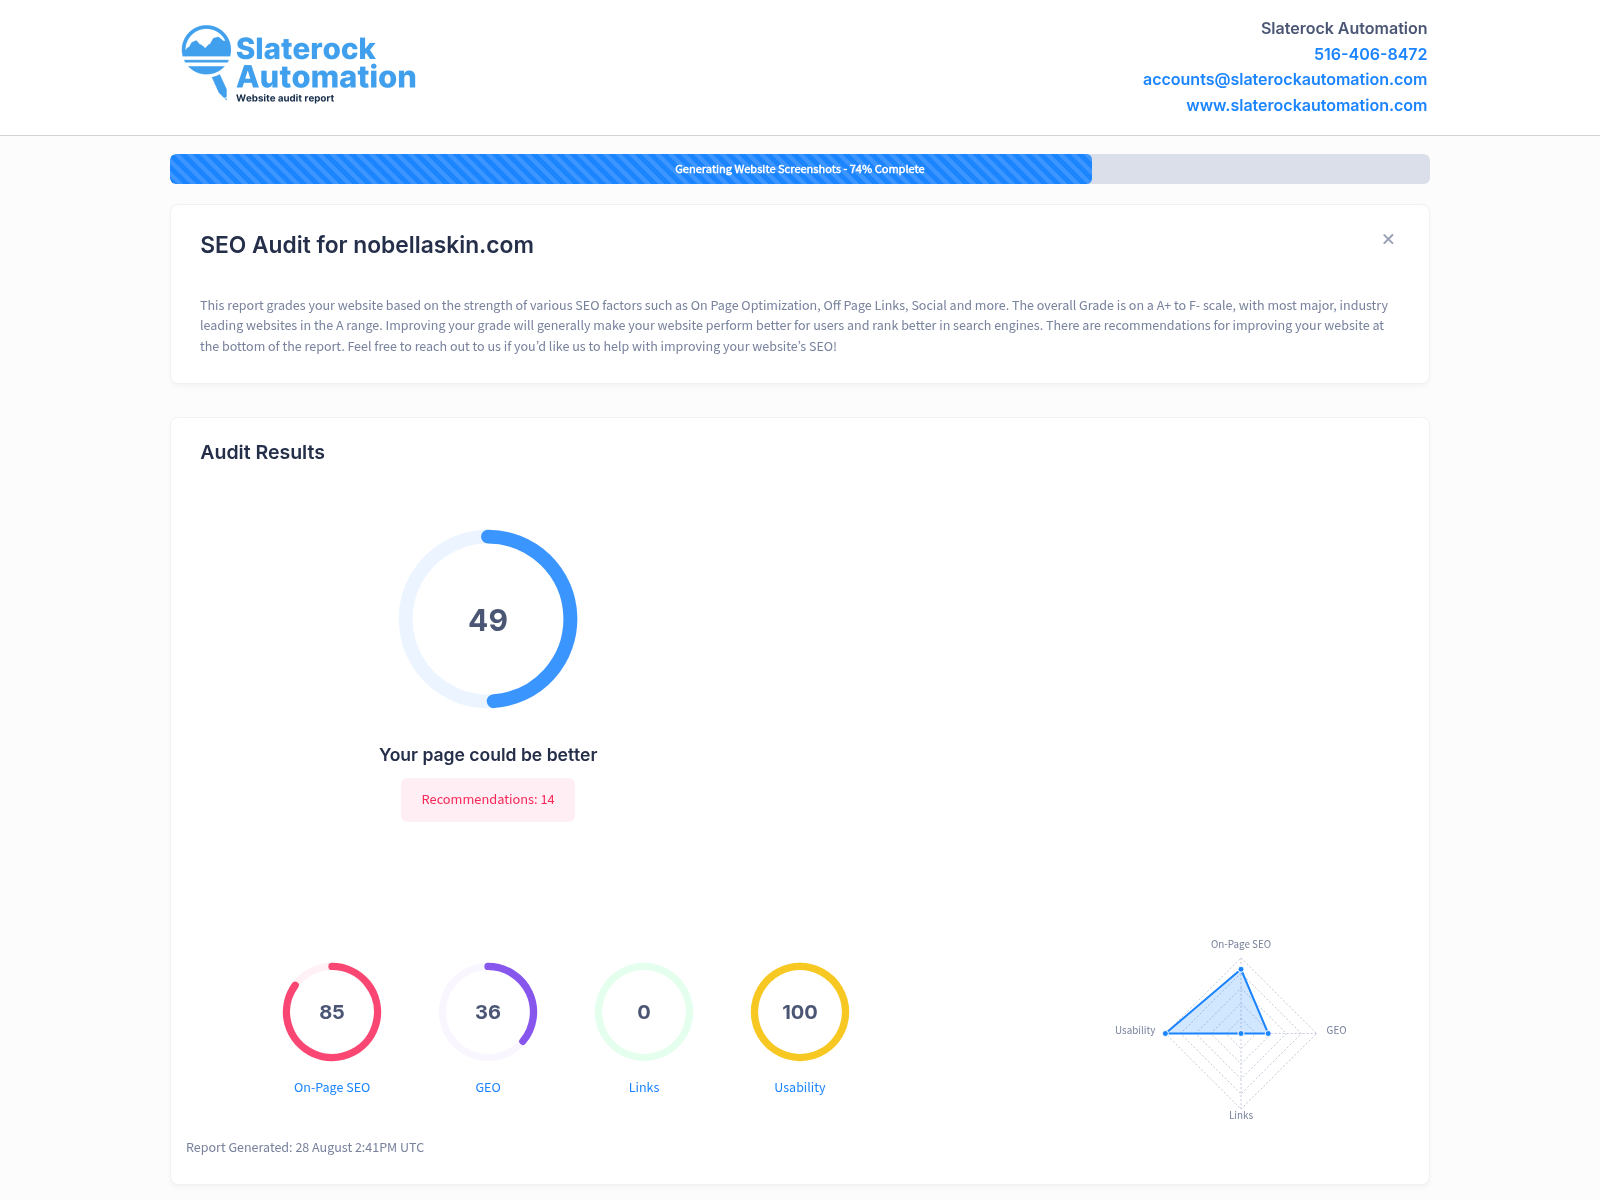Click the radar chart's On-Page SEO label

point(1241,944)
